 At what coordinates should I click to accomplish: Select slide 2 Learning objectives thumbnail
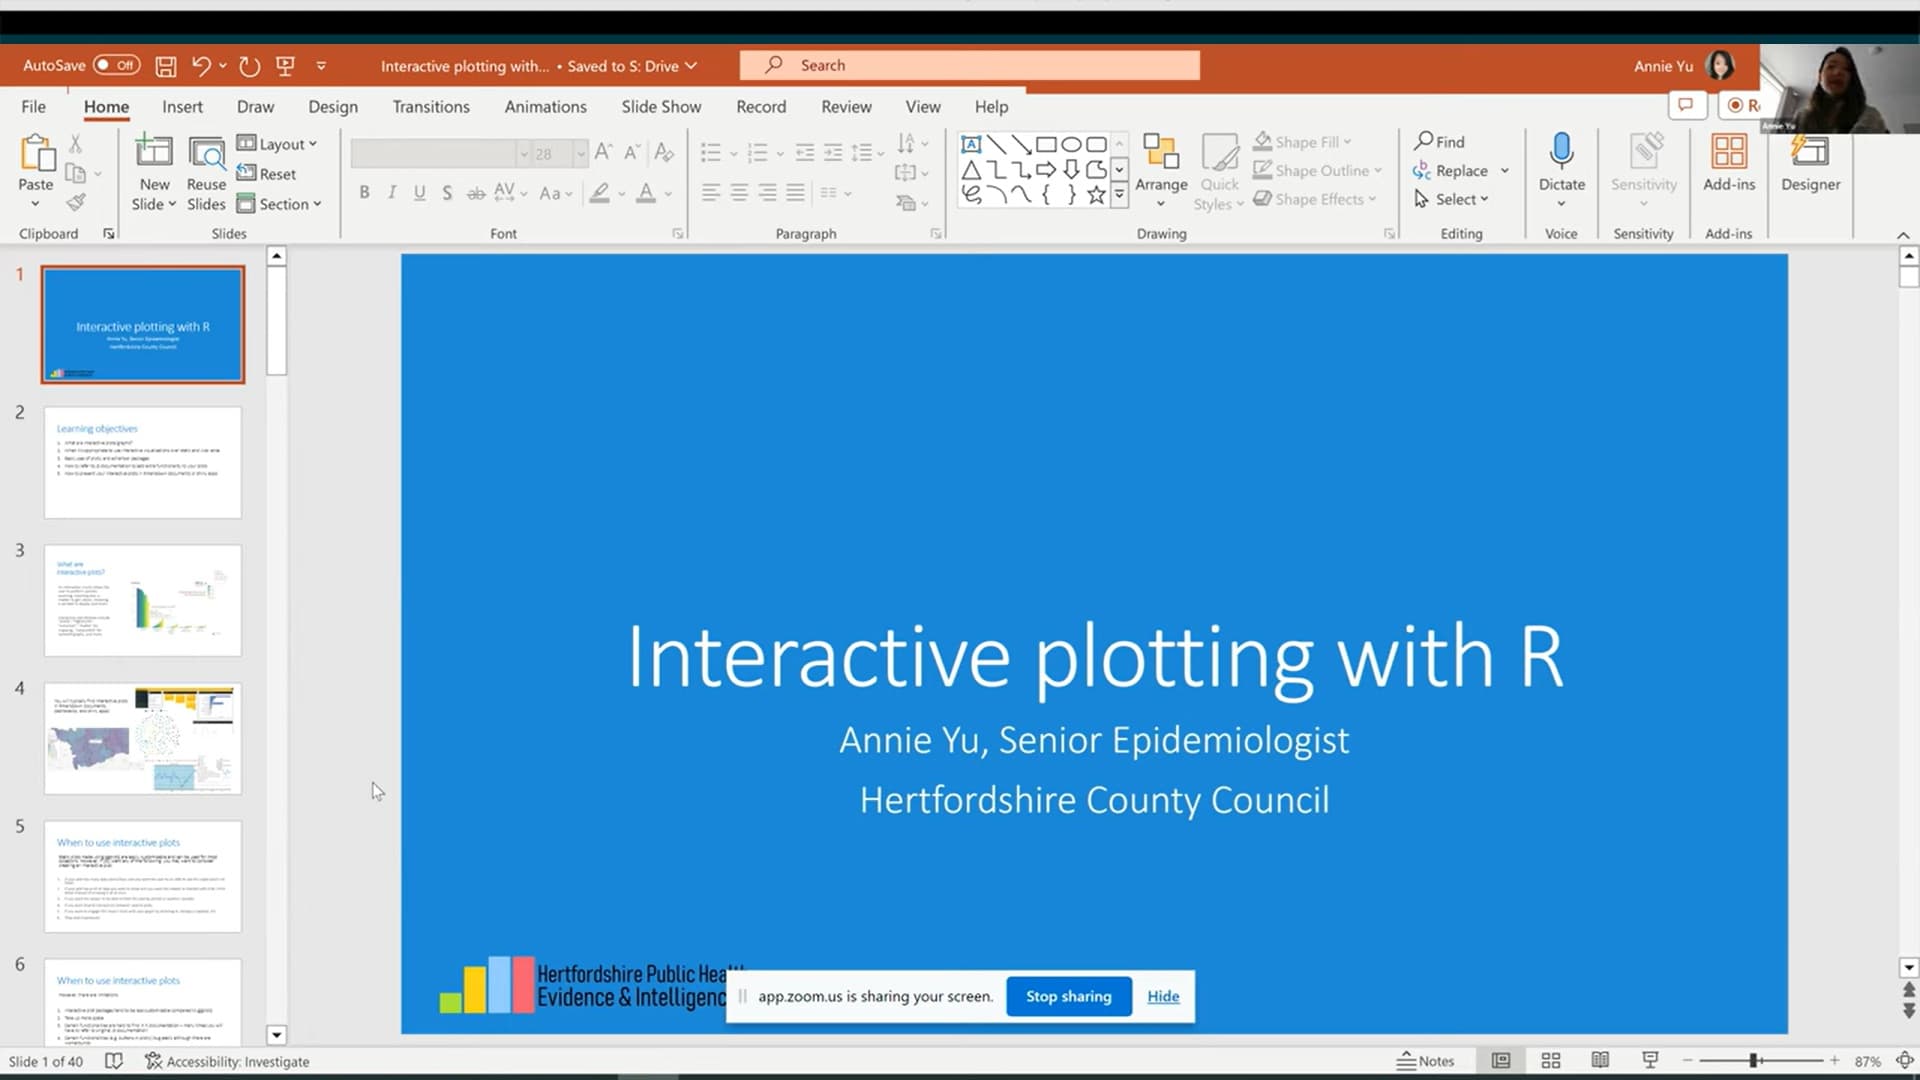pyautogui.click(x=143, y=462)
